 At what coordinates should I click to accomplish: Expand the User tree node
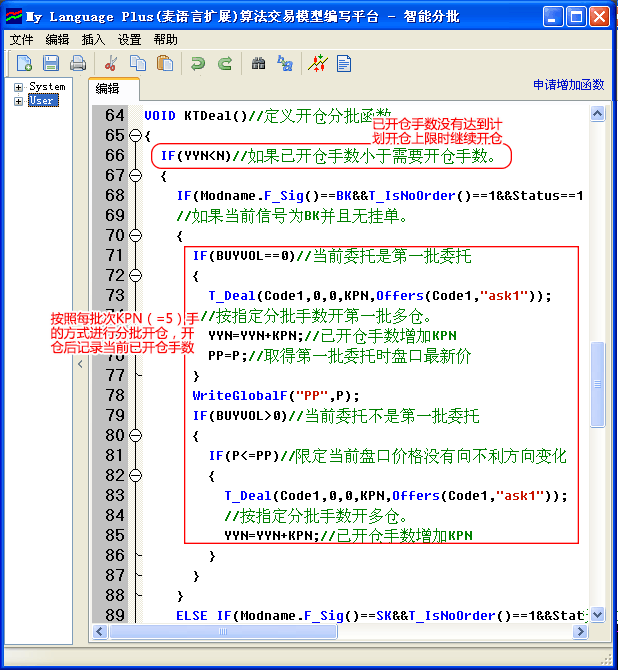point(18,101)
